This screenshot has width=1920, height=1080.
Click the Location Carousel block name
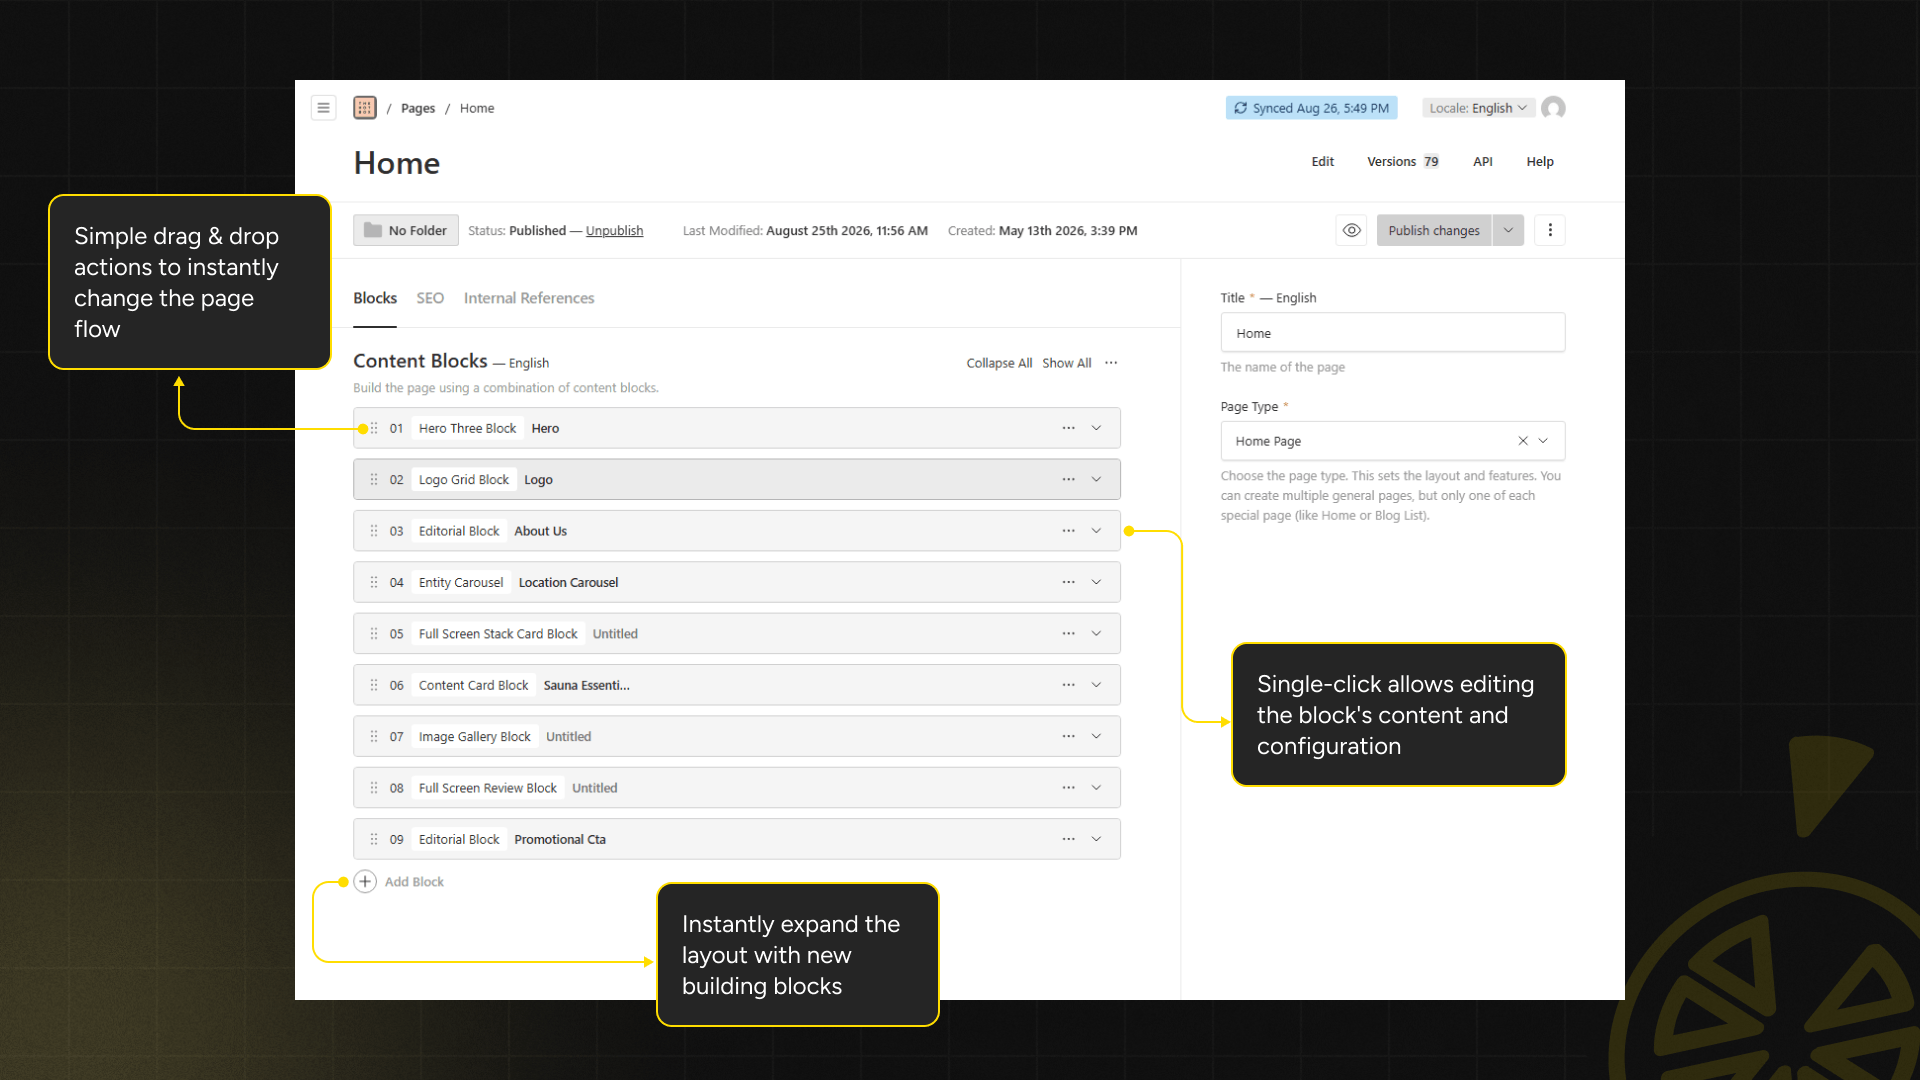(568, 582)
